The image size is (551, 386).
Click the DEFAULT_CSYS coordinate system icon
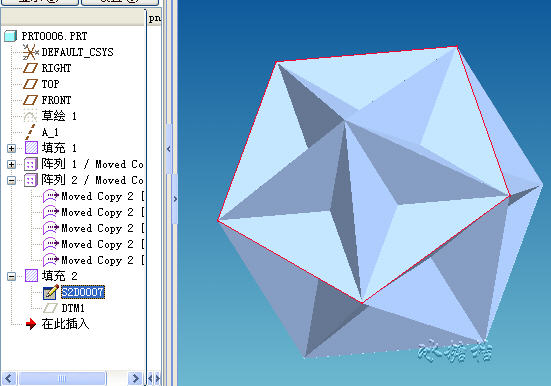pos(30,52)
